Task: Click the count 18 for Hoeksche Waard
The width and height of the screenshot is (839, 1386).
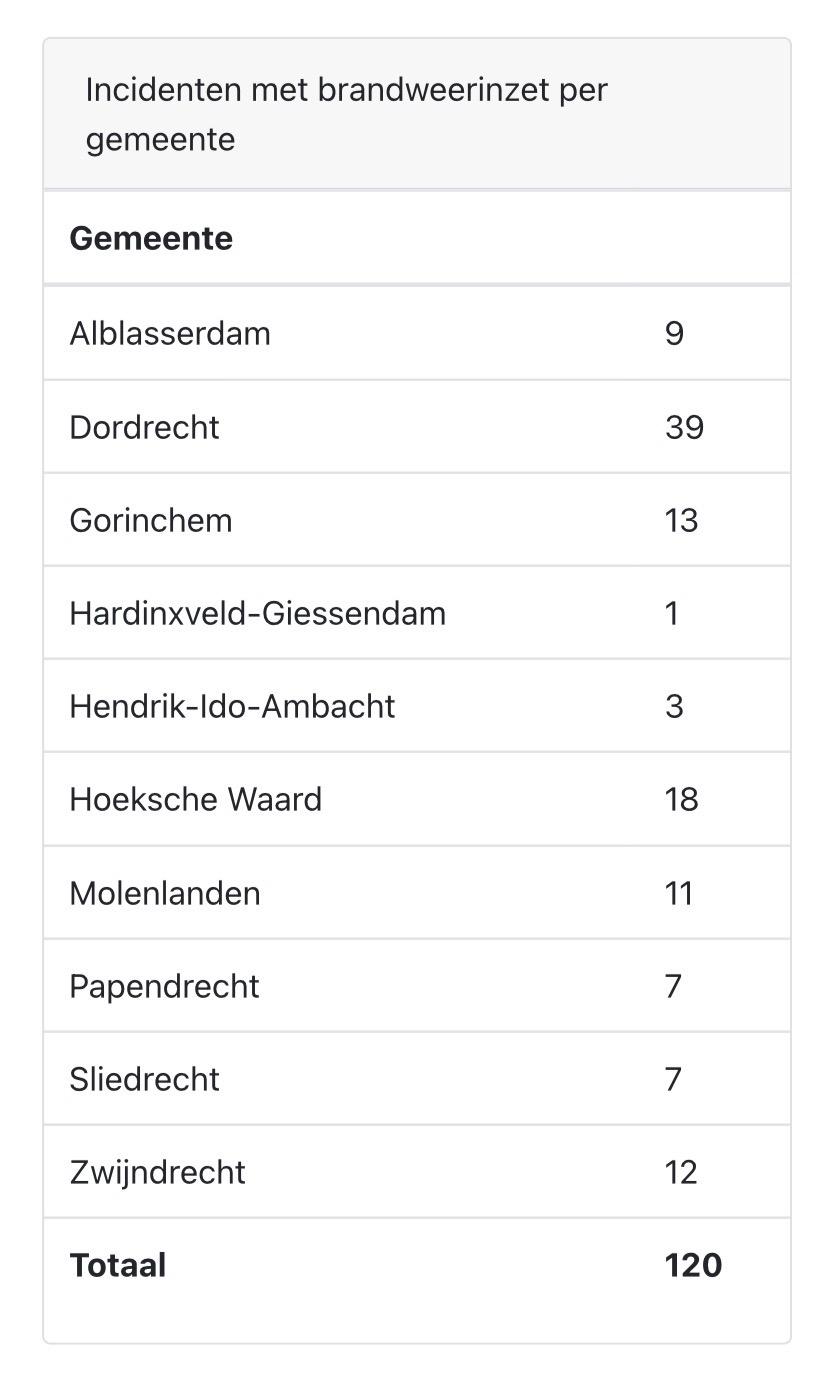Action: (x=681, y=799)
